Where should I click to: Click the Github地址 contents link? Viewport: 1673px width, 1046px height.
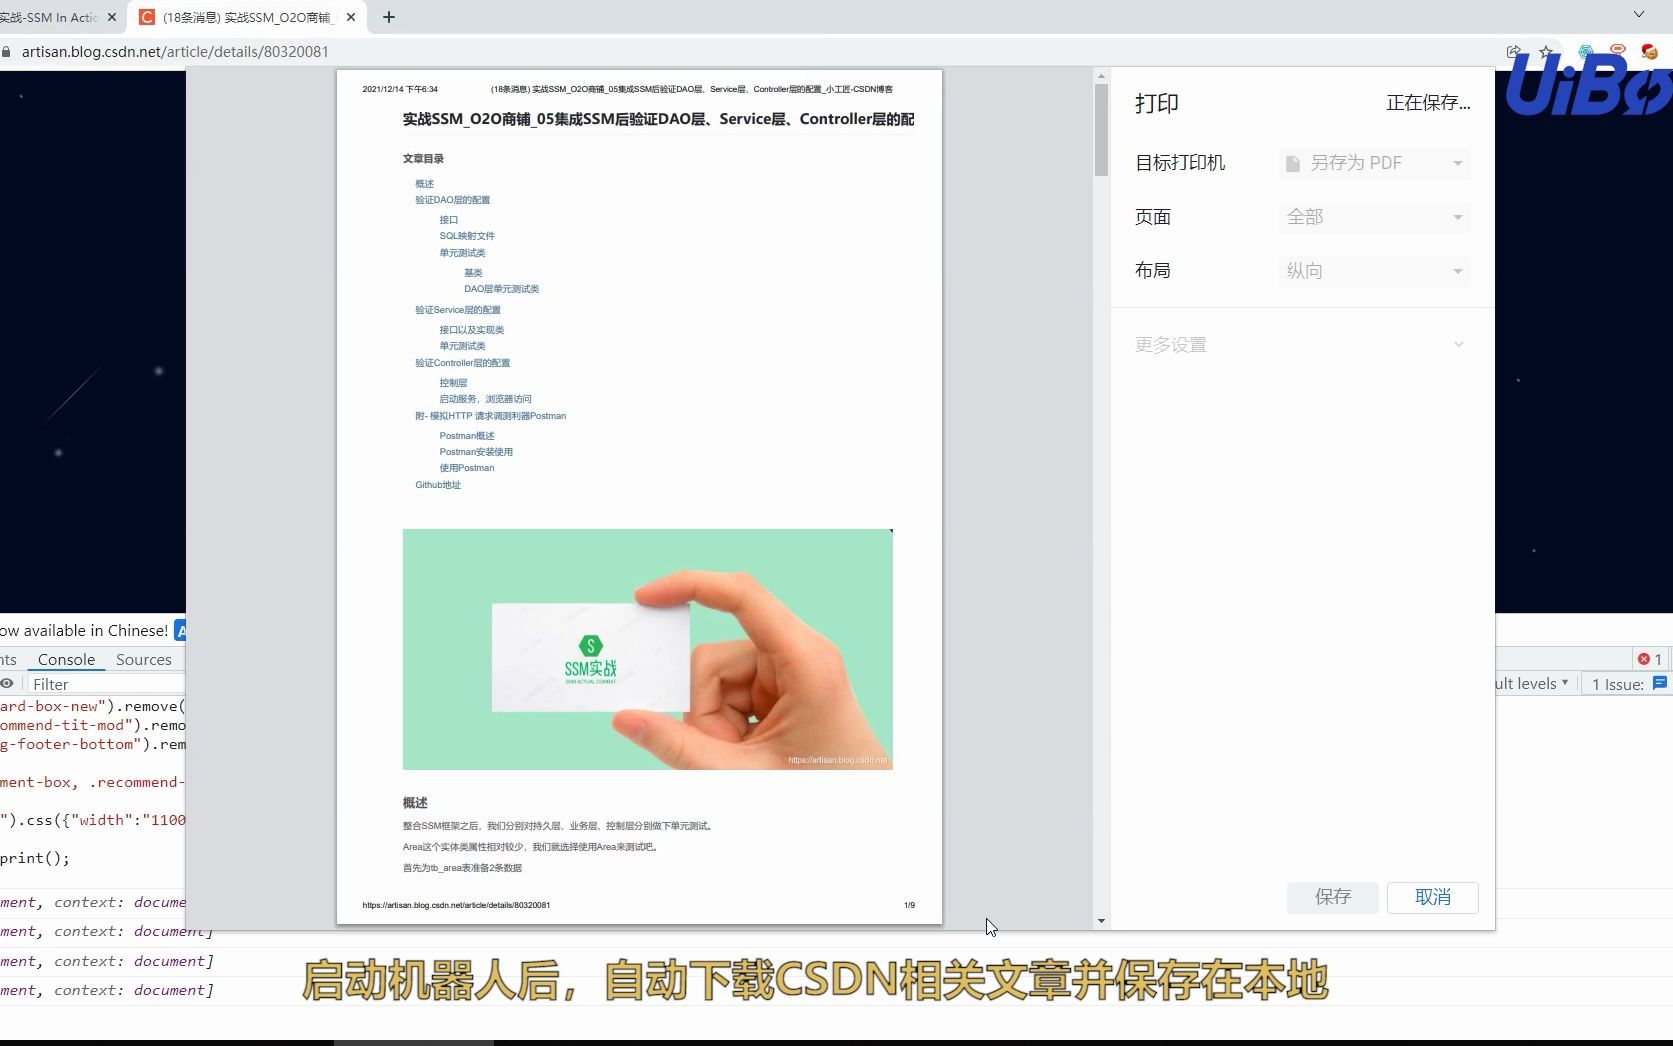coord(438,485)
